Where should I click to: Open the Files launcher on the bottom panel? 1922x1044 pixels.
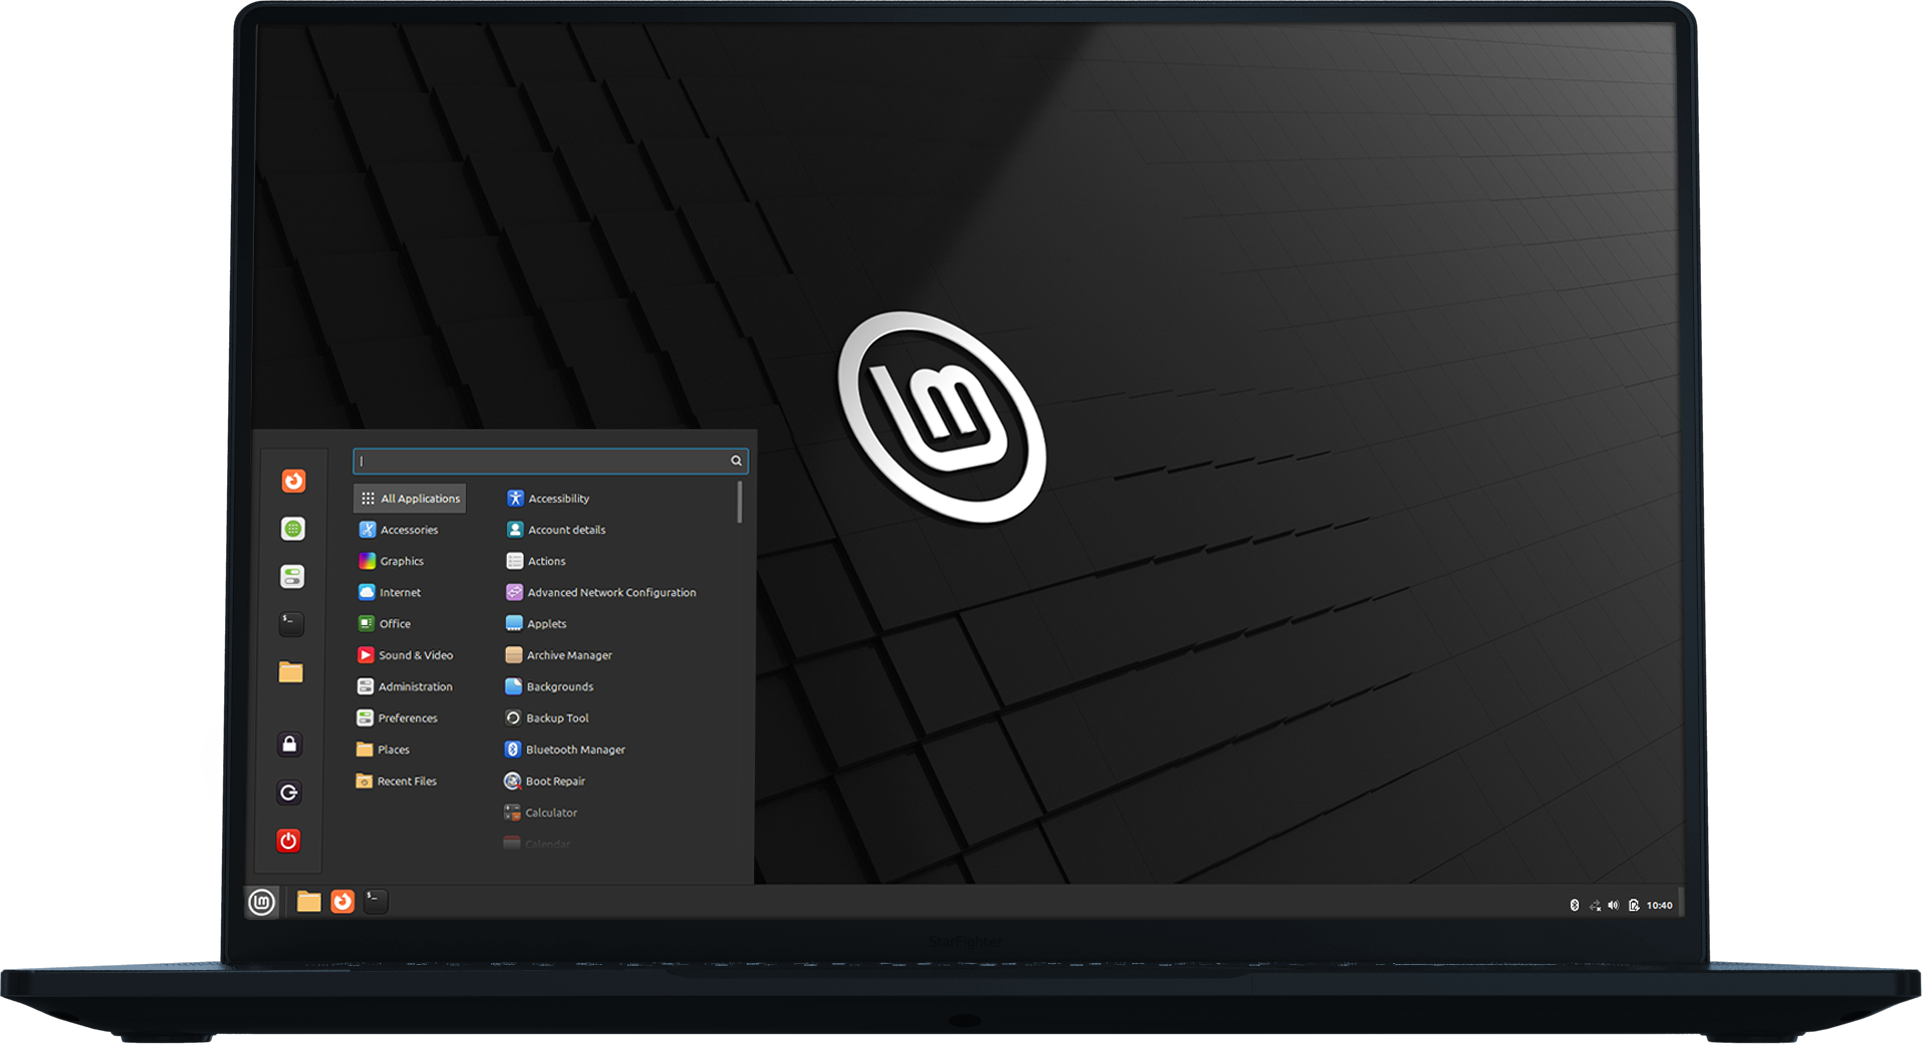(309, 902)
